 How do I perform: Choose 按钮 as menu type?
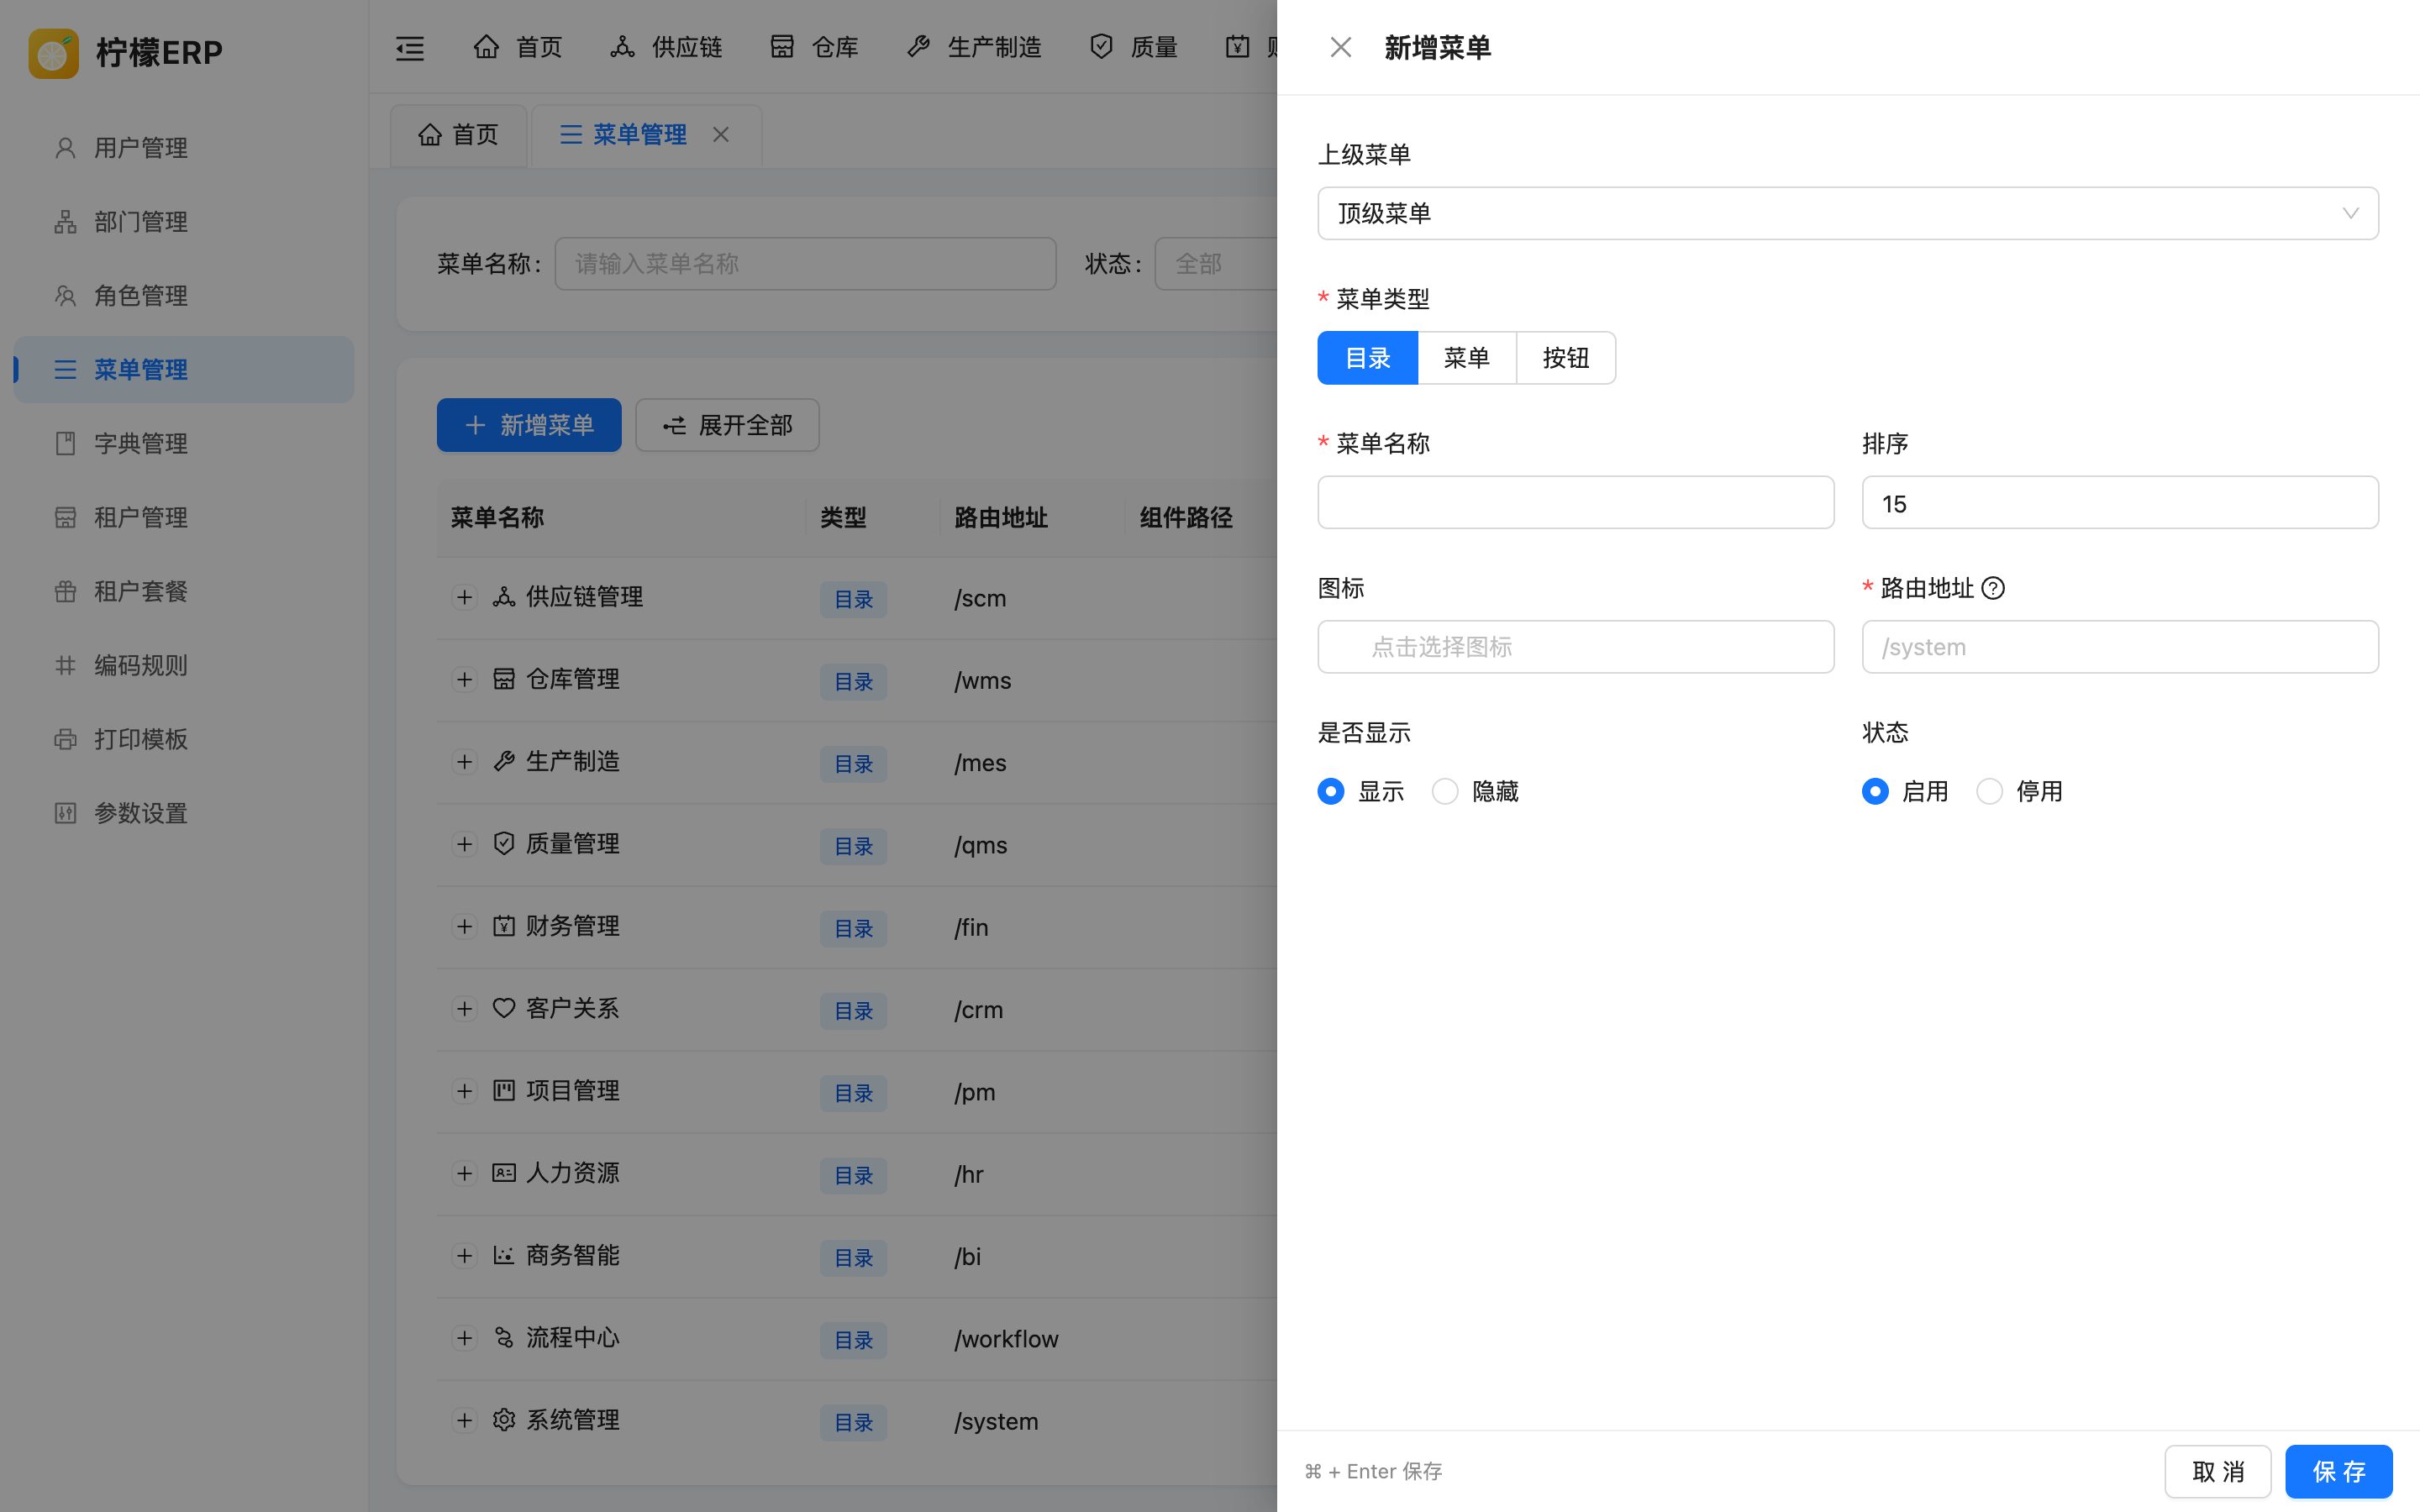[1565, 358]
